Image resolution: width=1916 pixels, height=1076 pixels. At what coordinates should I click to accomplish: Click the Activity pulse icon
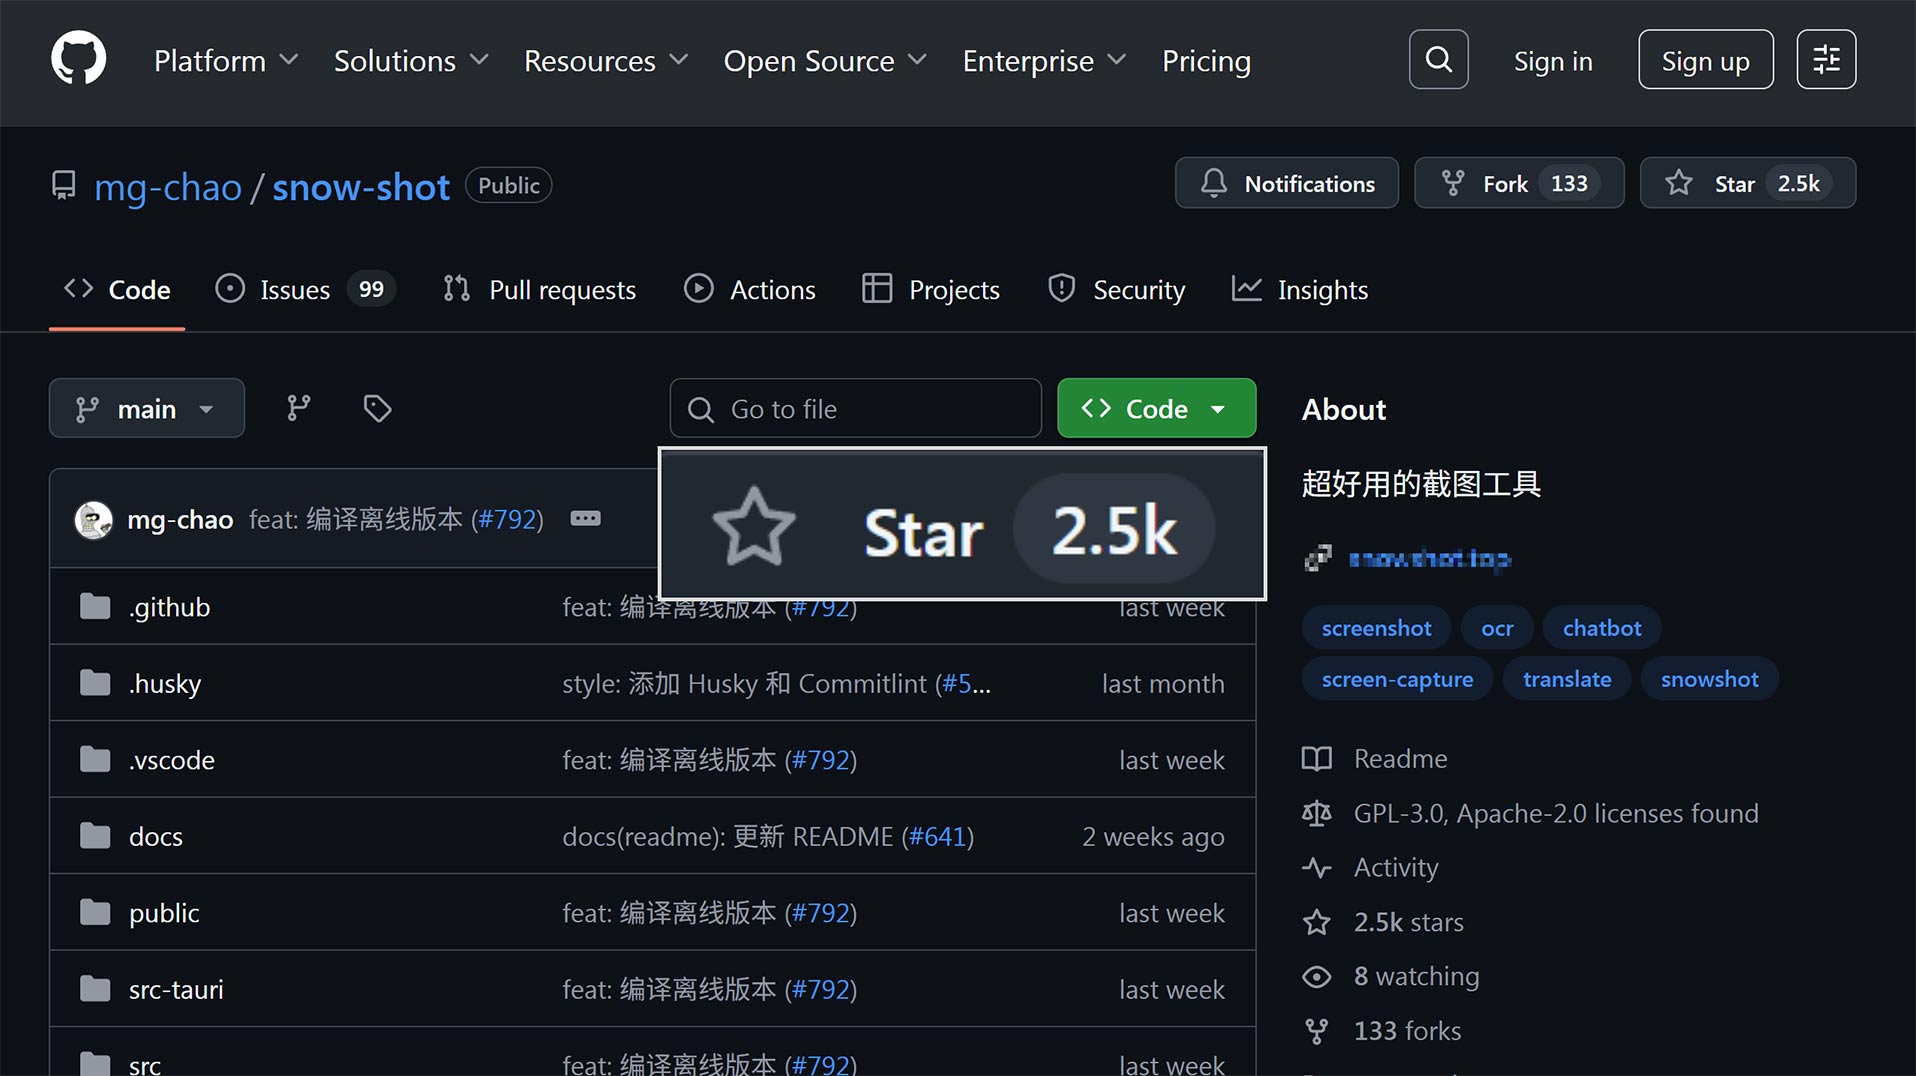pyautogui.click(x=1317, y=867)
